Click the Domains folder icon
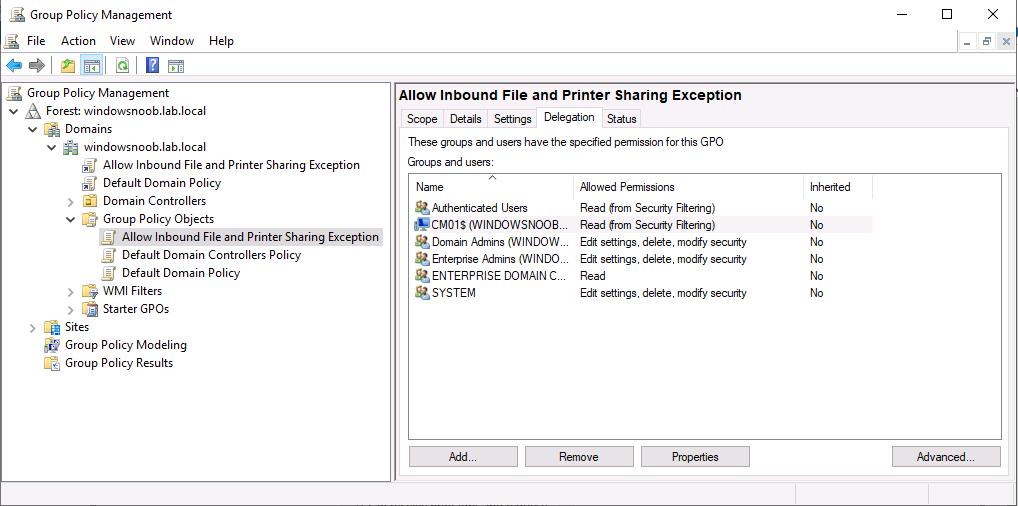The width and height of the screenshot is (1018, 506). click(x=52, y=129)
